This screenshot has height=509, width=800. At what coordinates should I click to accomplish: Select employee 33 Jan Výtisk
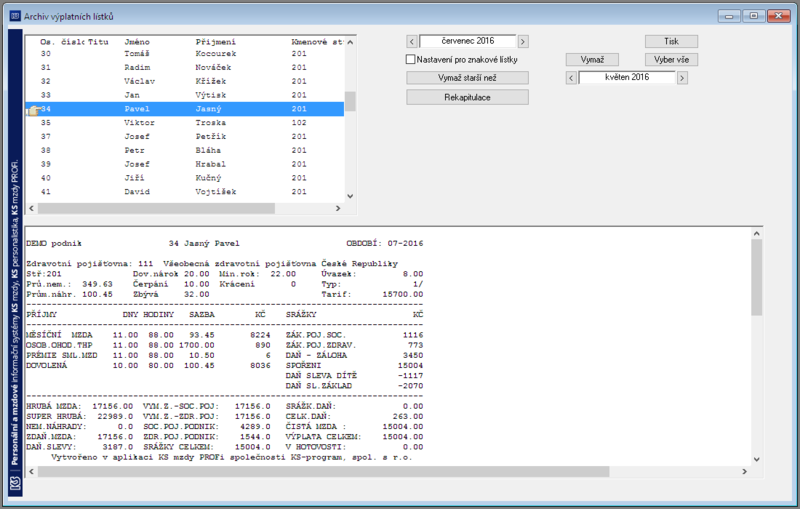[x=185, y=95]
